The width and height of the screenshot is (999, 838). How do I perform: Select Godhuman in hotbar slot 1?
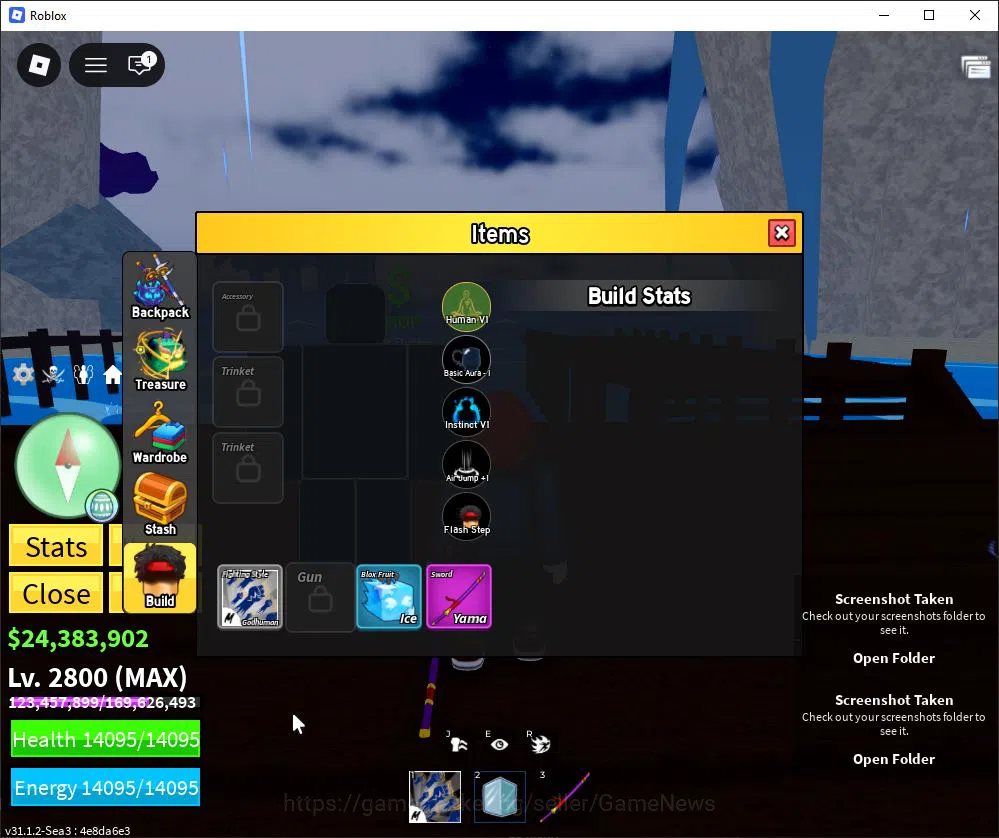coord(435,797)
